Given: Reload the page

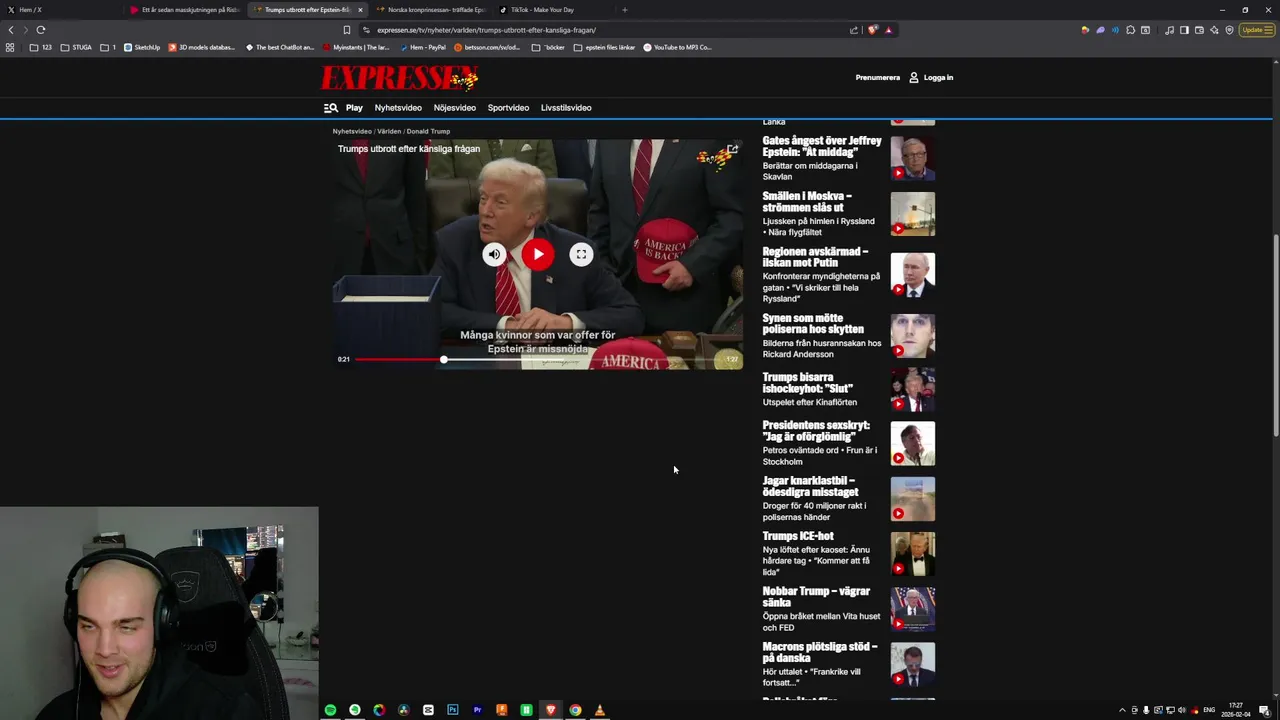Looking at the screenshot, I should tap(41, 30).
